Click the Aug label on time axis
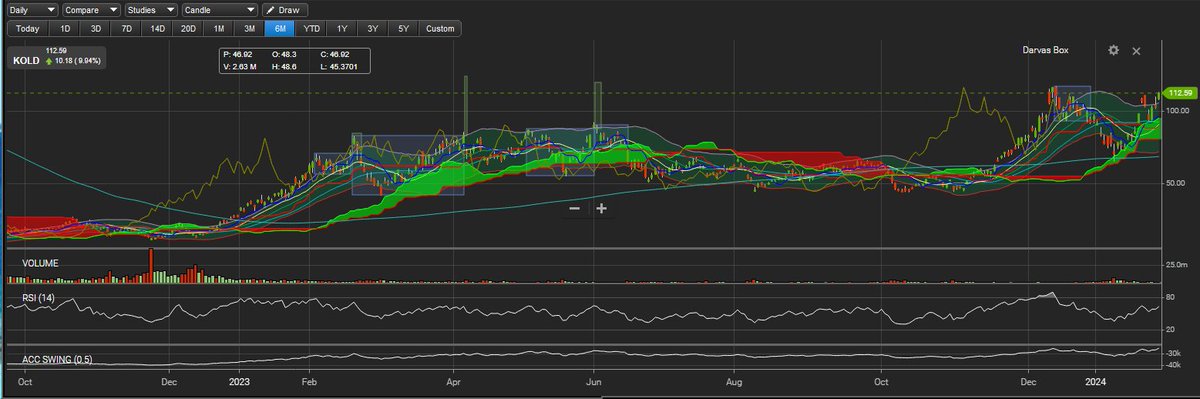Screen dimensions: 1200x399 [735, 381]
